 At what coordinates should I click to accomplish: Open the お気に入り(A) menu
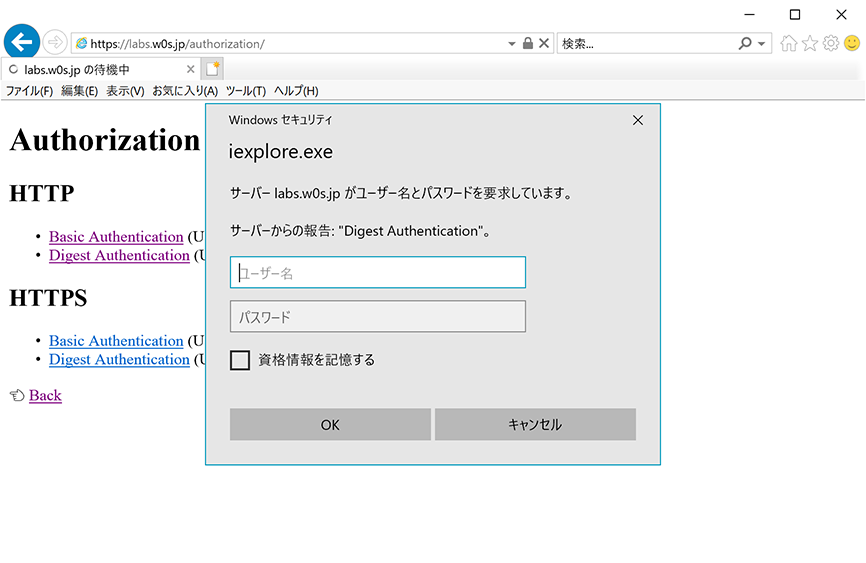point(185,91)
